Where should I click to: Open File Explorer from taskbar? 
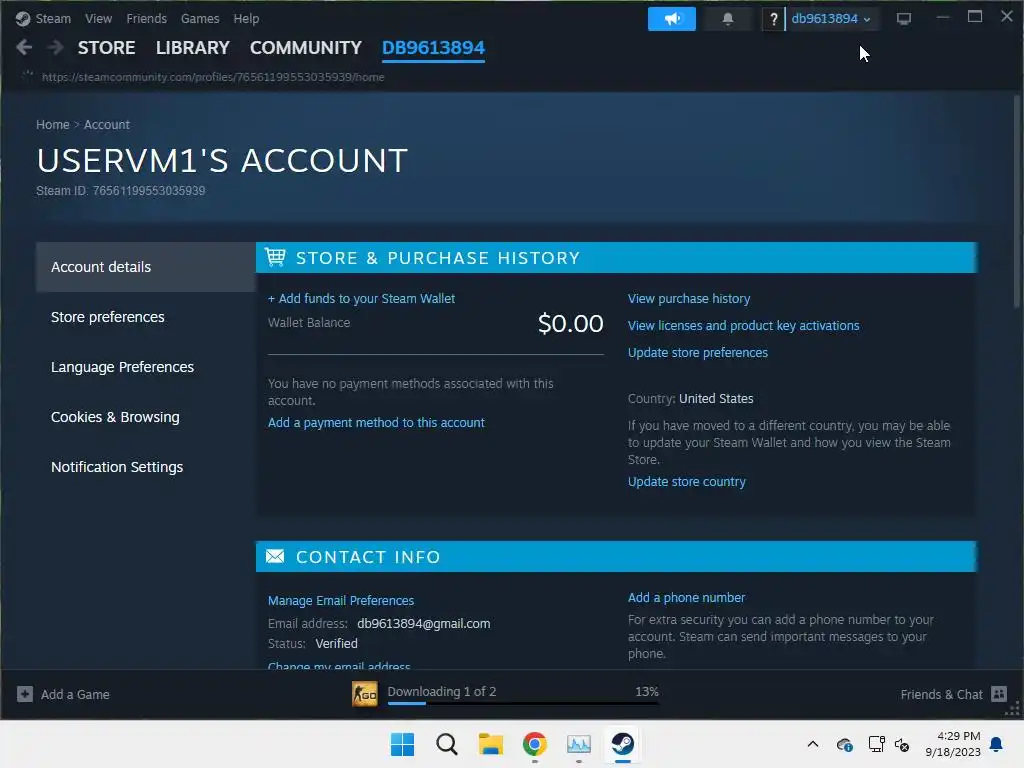pos(490,744)
